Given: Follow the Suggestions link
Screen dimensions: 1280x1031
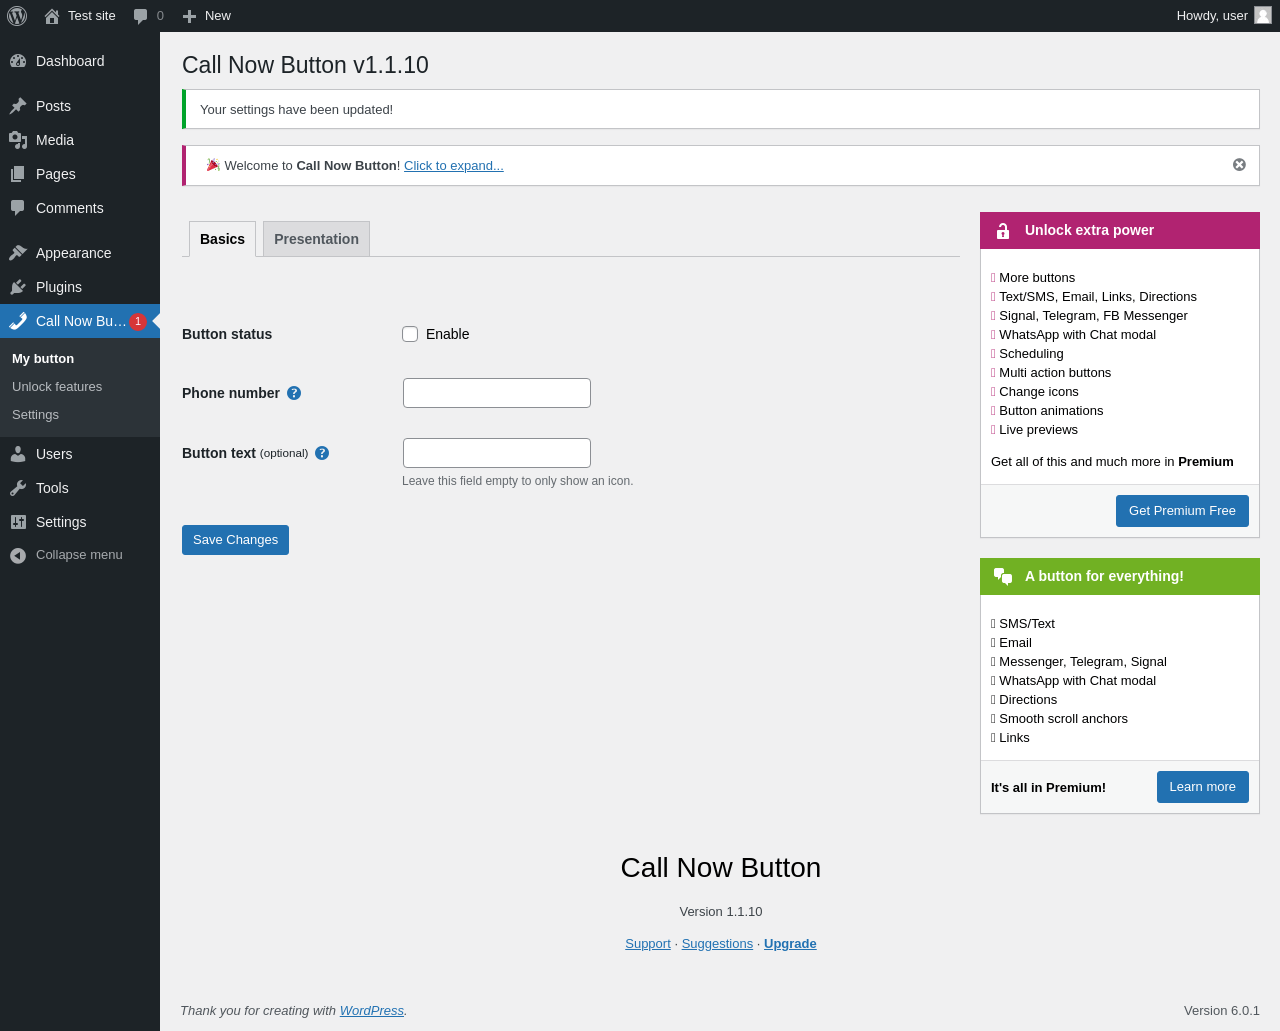Looking at the screenshot, I should (x=717, y=944).
